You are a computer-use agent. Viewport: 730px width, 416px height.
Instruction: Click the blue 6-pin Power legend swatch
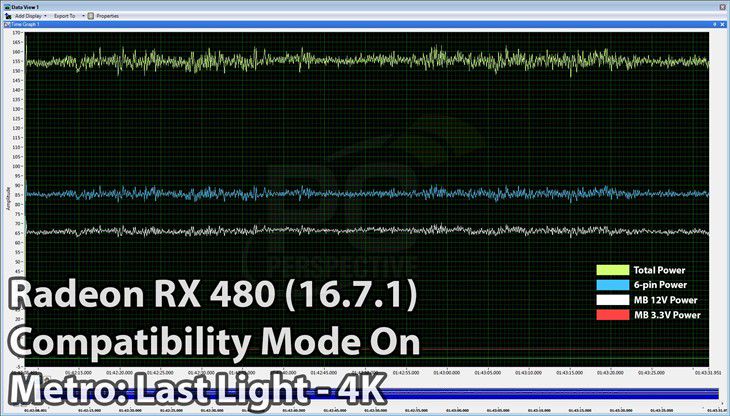[x=612, y=285]
